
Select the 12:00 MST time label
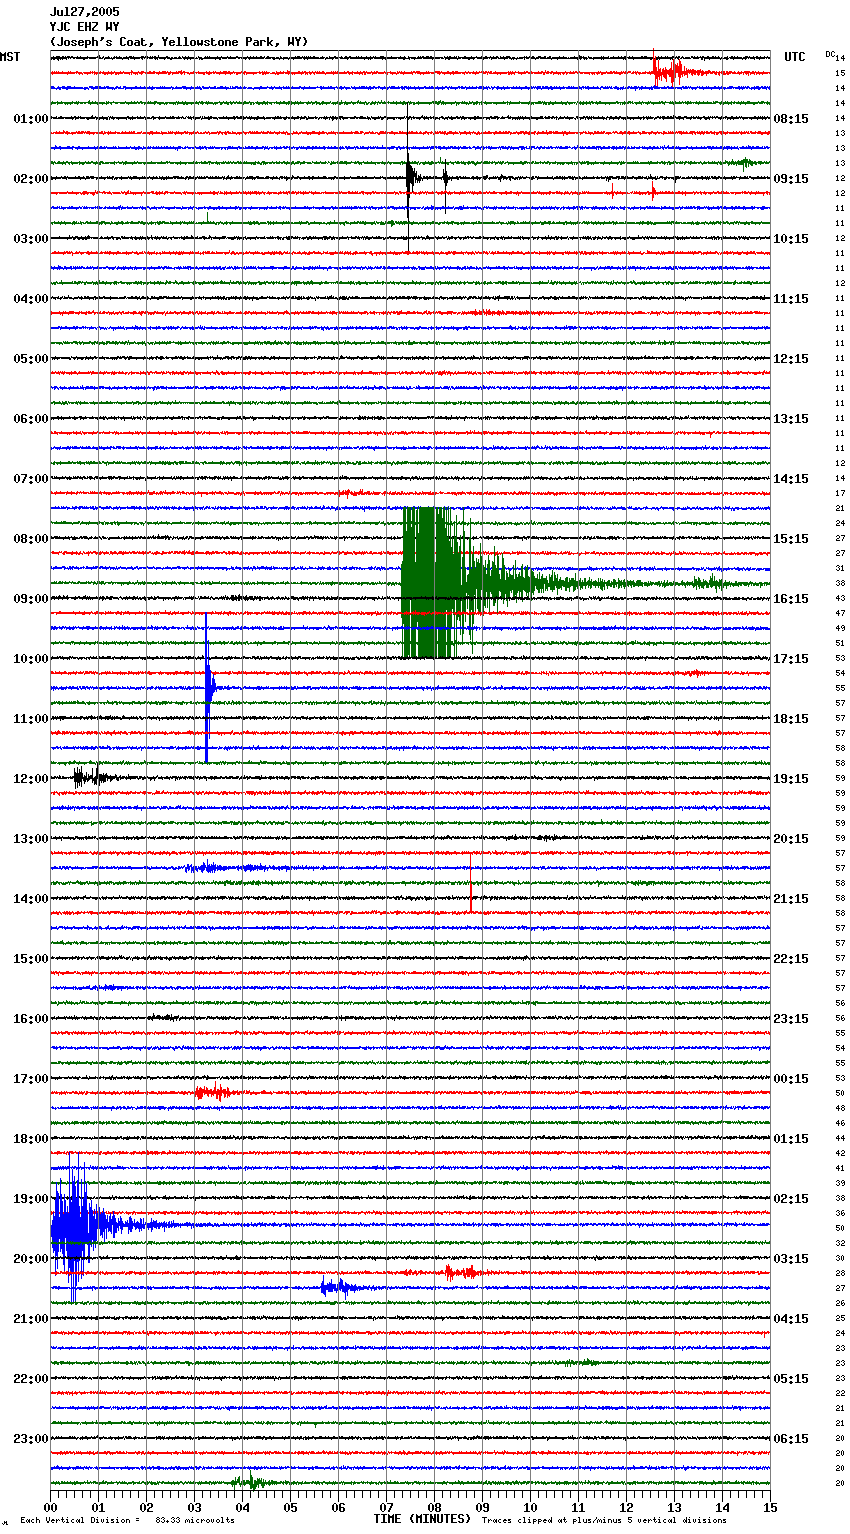(31, 779)
